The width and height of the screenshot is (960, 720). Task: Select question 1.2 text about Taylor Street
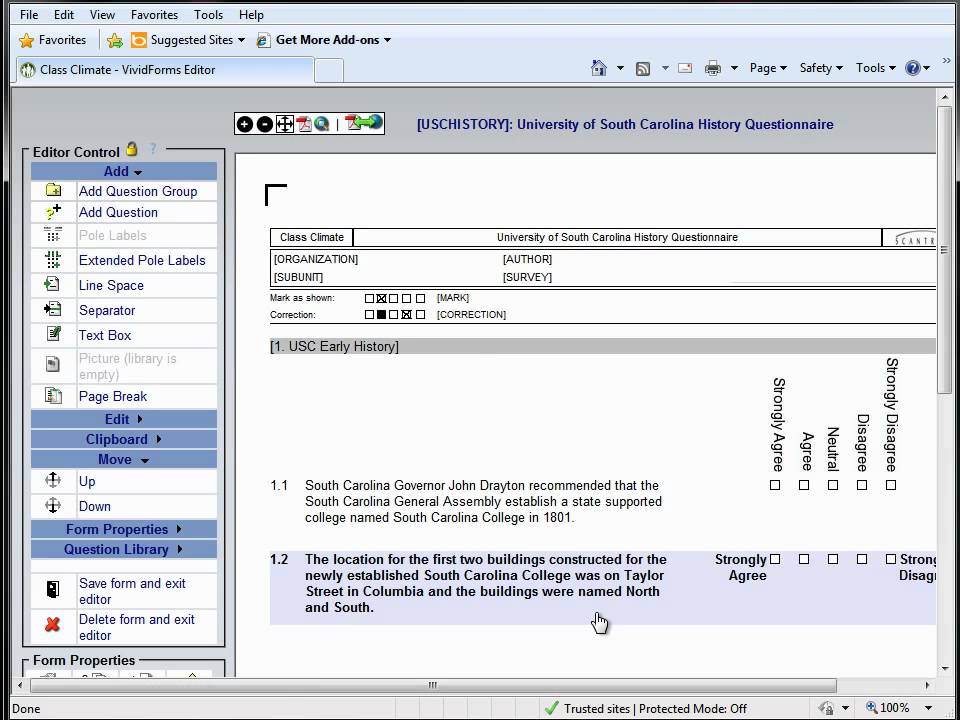(486, 583)
